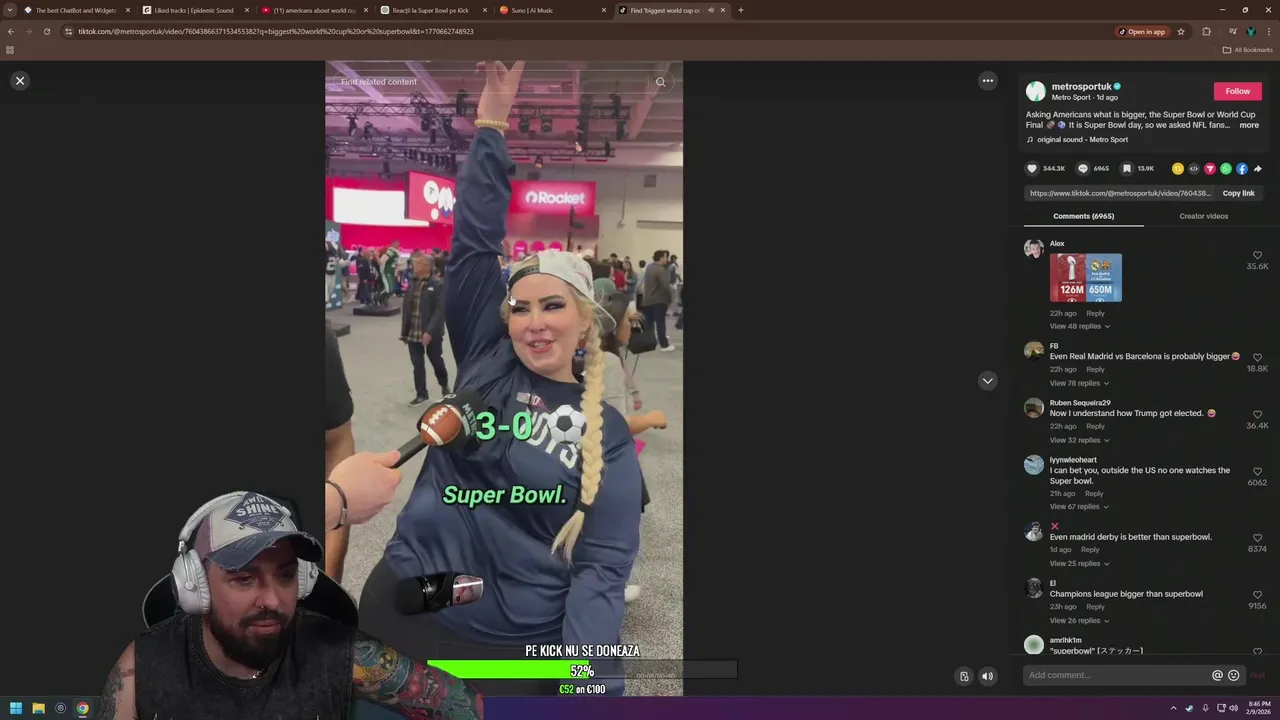Expand 26 replies under Champions league comment
The width and height of the screenshot is (1280, 720).
1079,621
